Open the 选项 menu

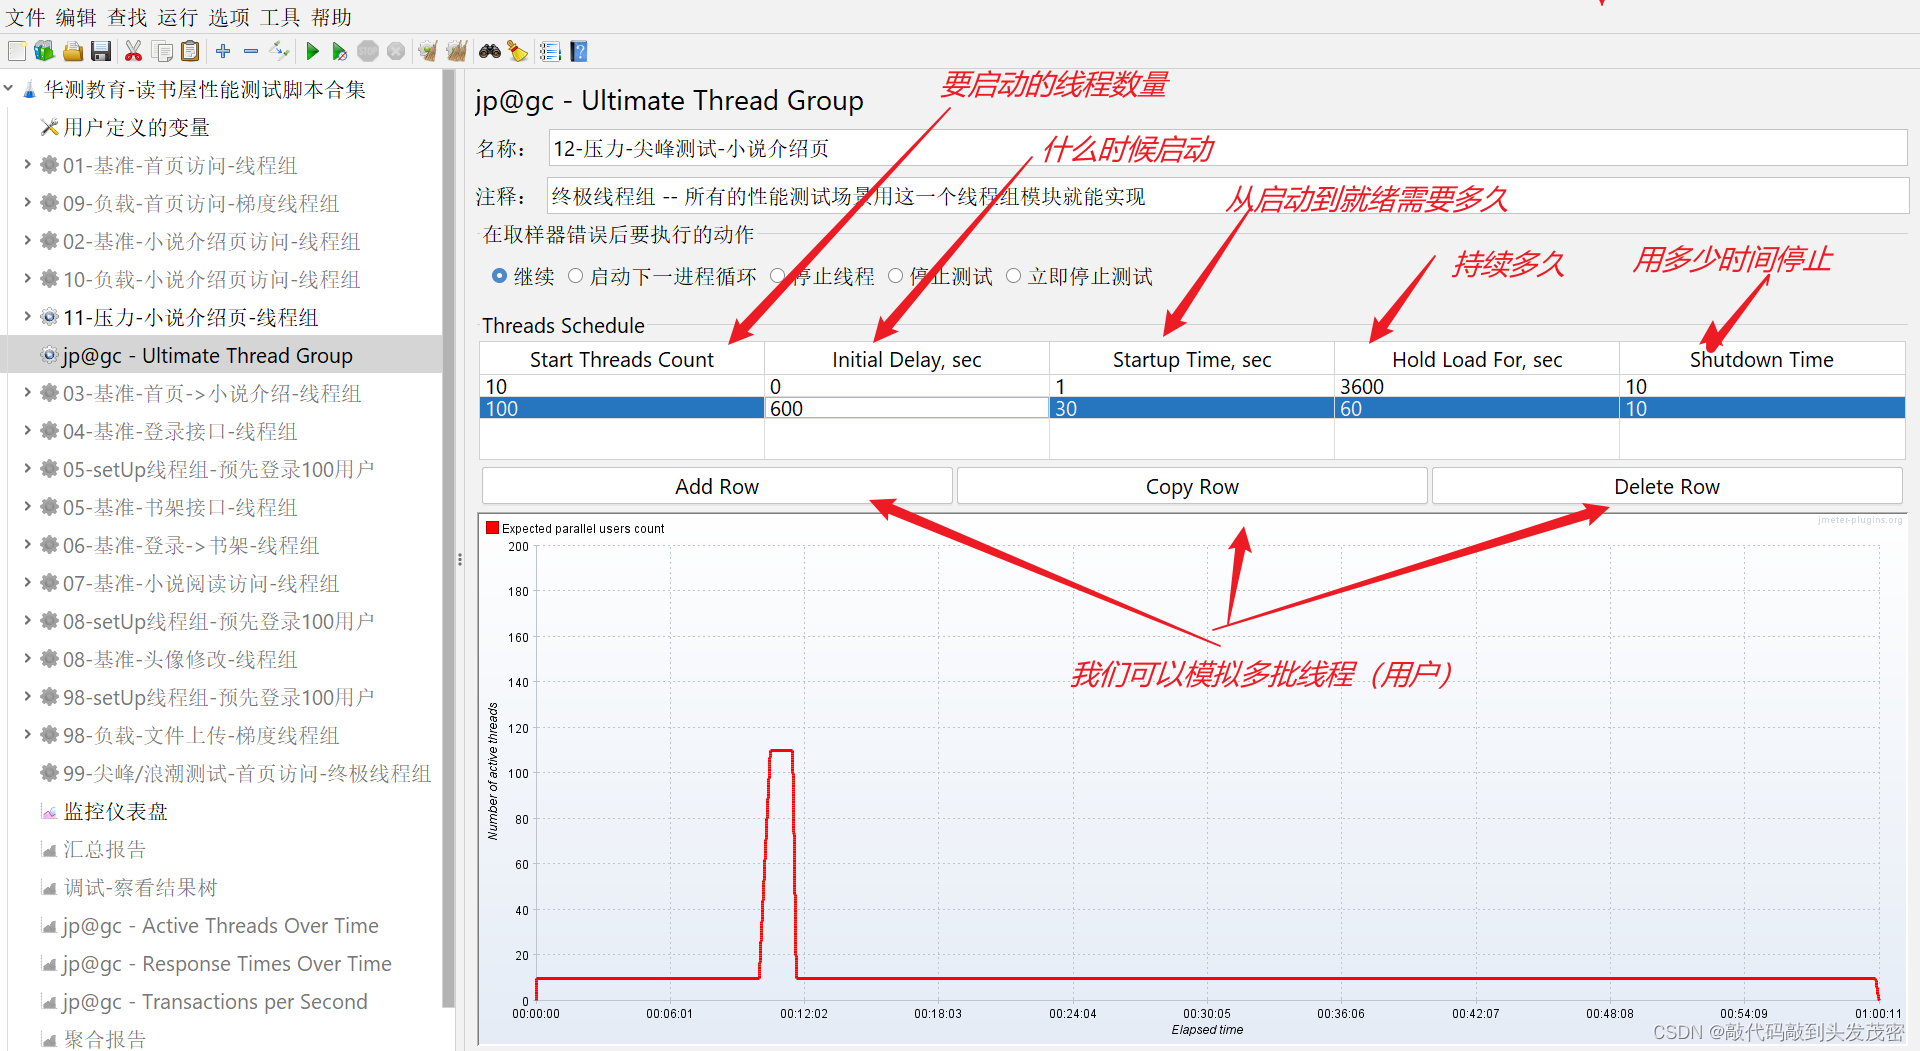point(229,17)
